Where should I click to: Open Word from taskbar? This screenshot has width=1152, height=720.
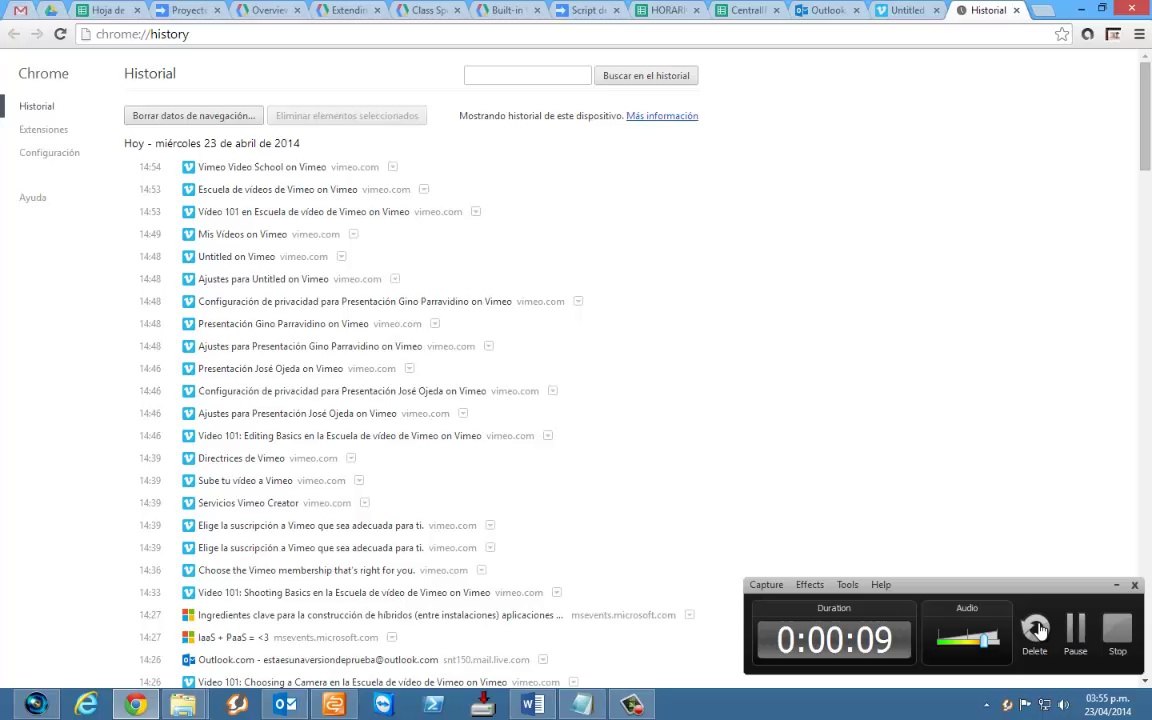pyautogui.click(x=533, y=705)
